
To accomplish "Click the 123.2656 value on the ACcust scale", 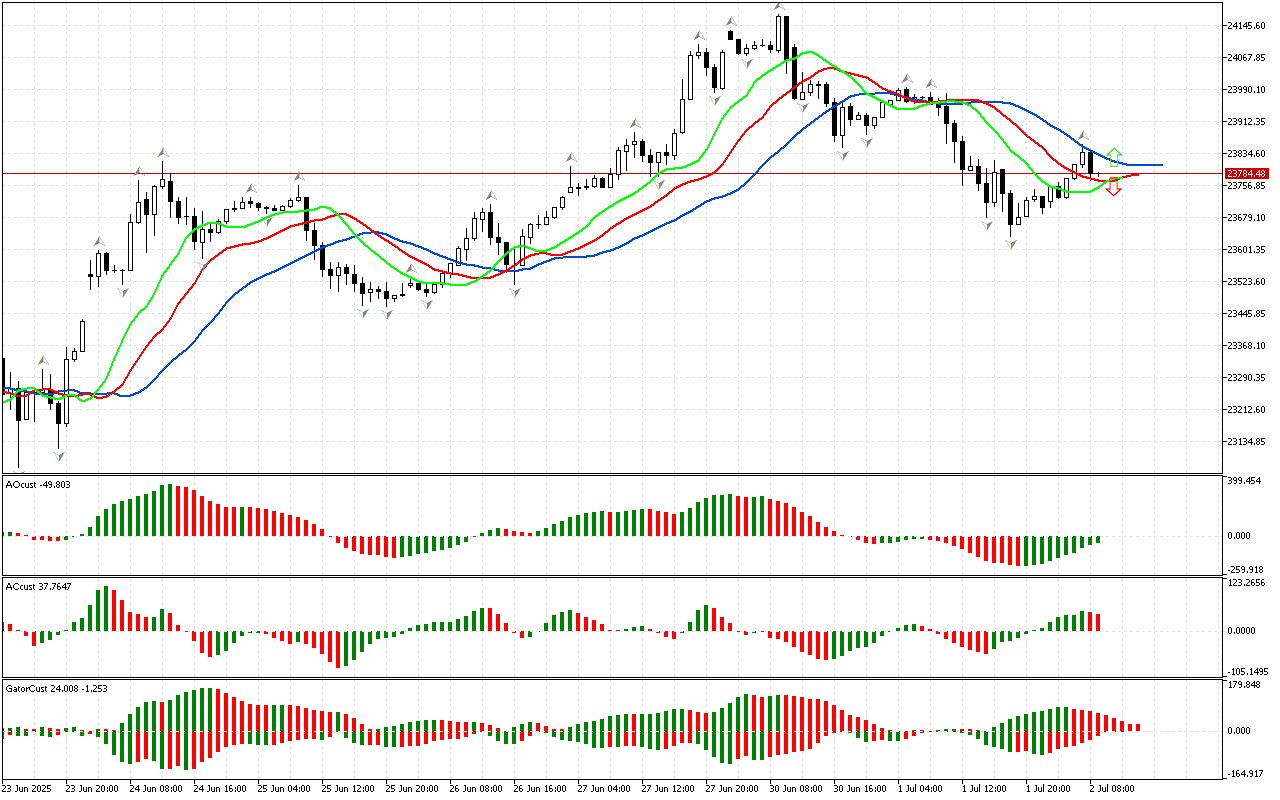I will 1249,582.
